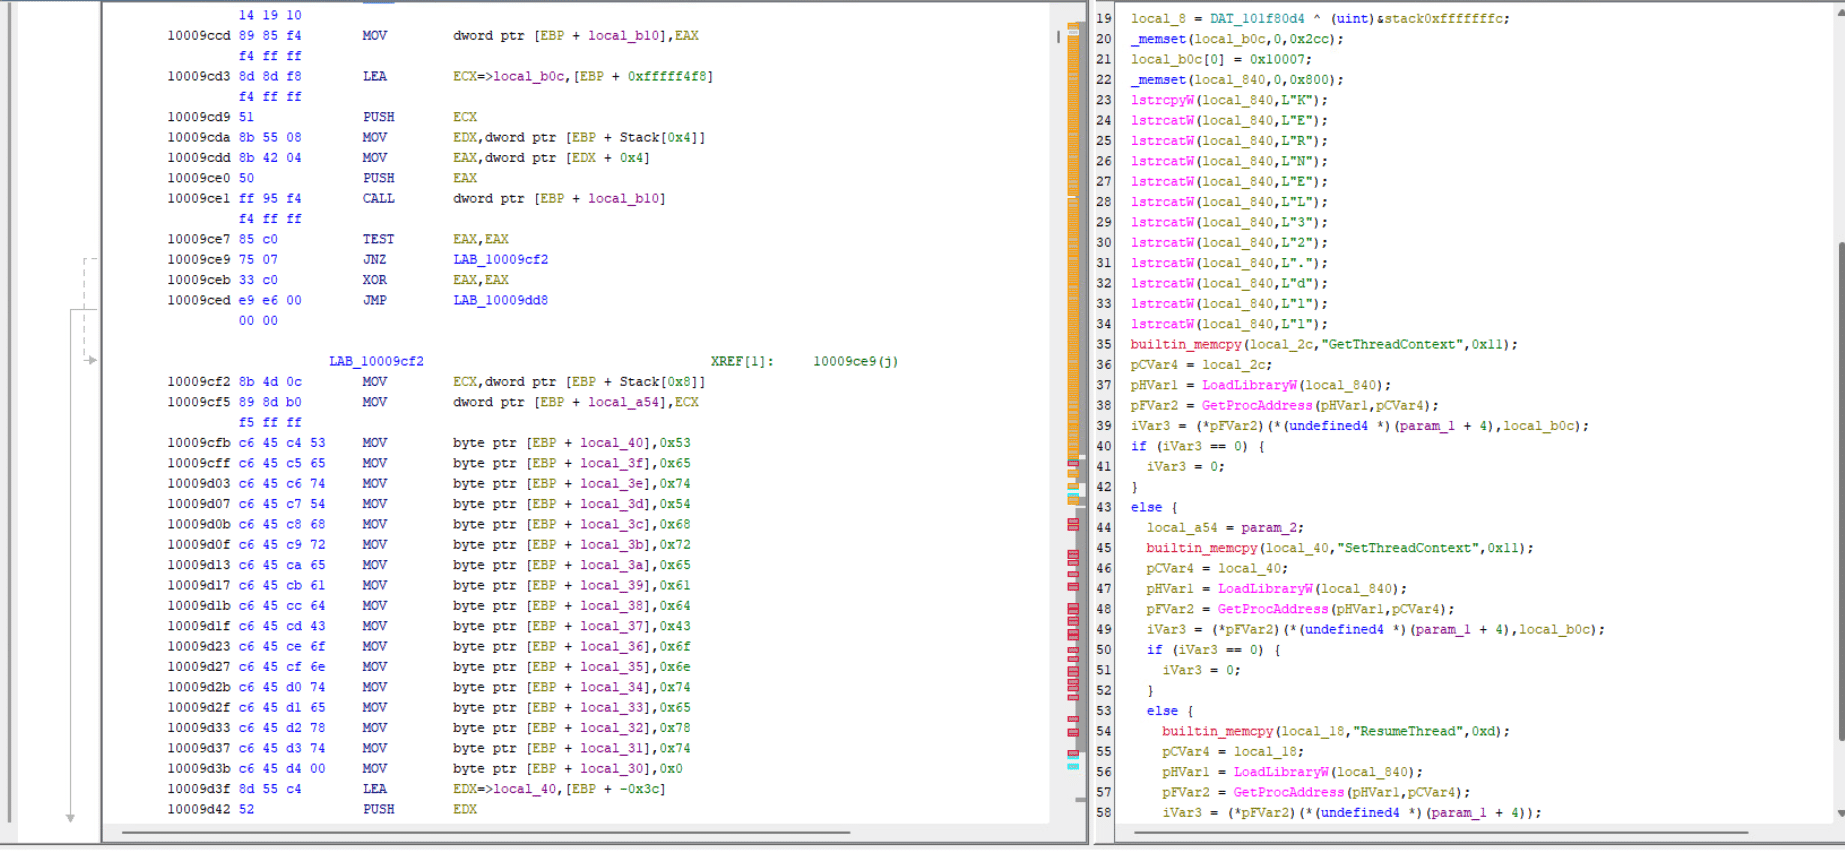The height and width of the screenshot is (851, 1845).
Task: Click GetProcAddress call on line 38
Action: coord(1257,405)
